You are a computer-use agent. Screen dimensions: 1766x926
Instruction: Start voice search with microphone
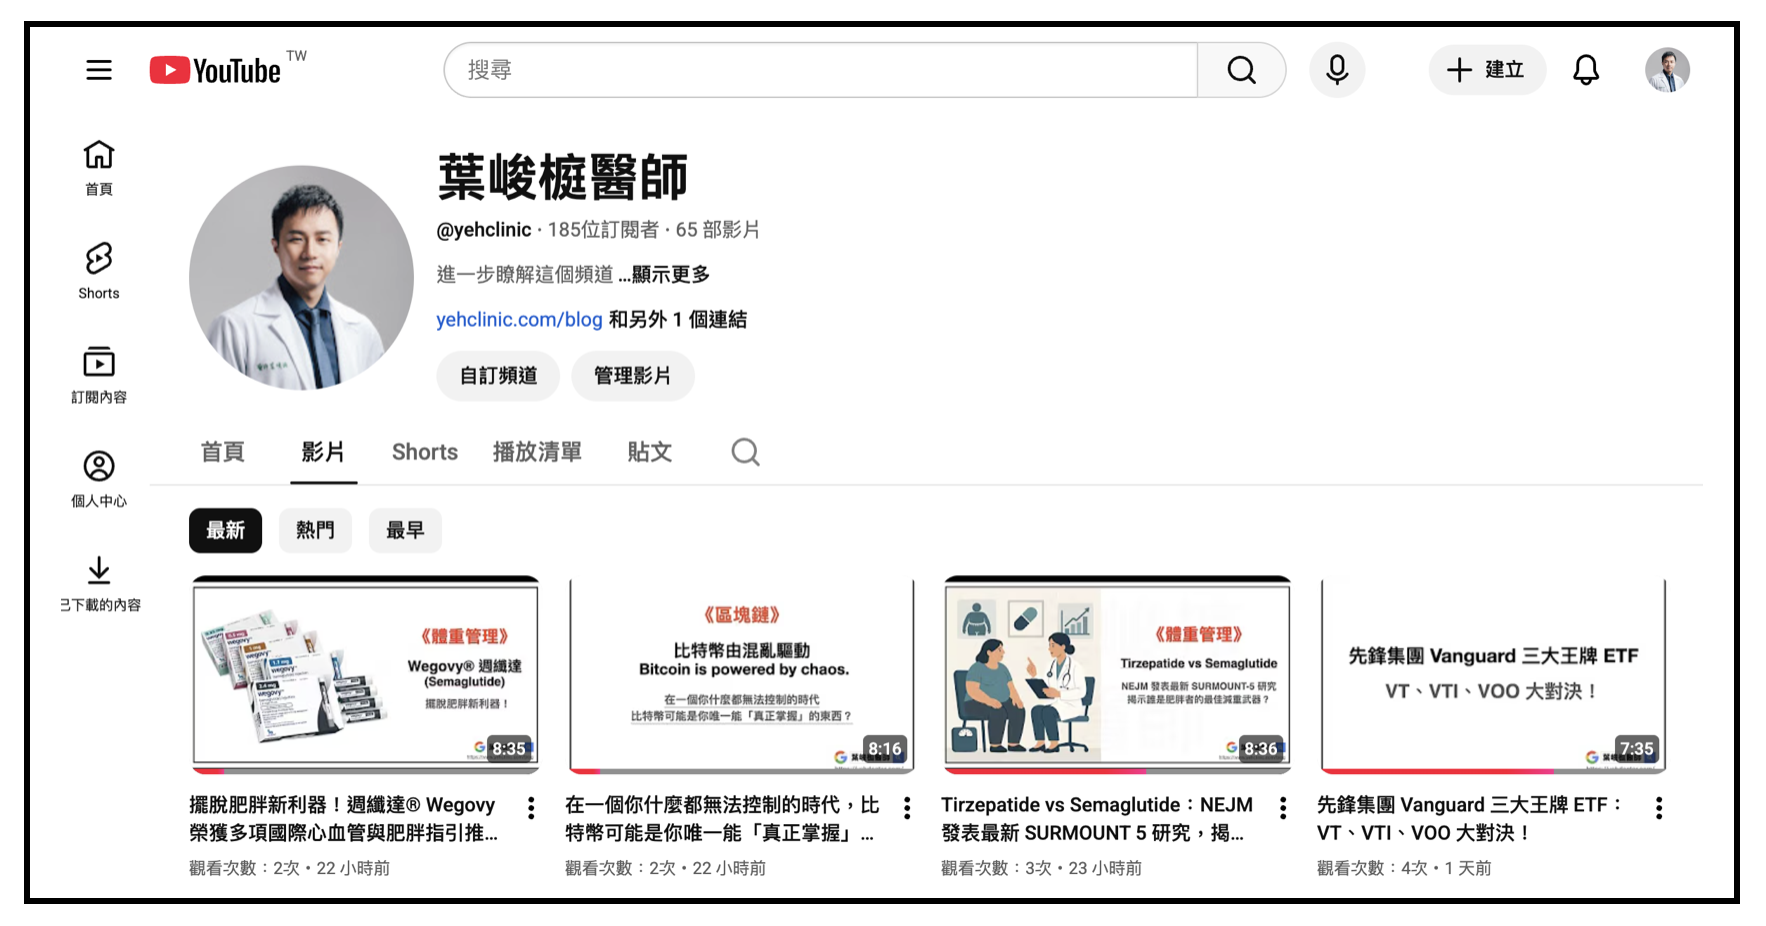1337,70
